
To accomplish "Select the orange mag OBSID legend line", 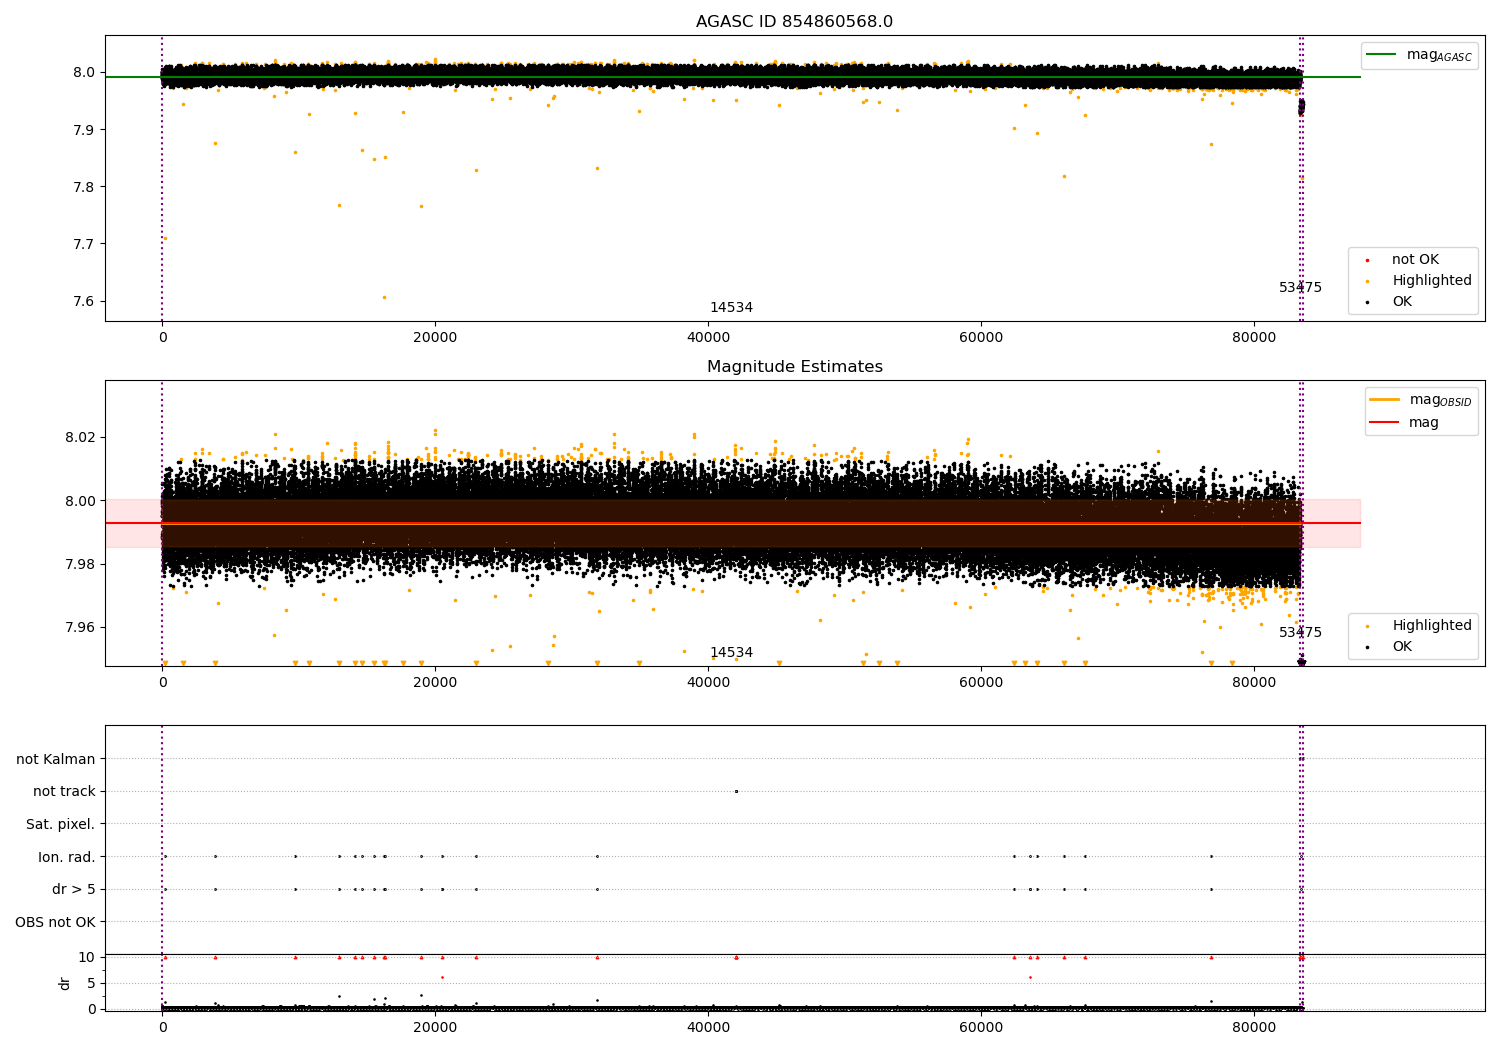I will pyautogui.click(x=1385, y=400).
